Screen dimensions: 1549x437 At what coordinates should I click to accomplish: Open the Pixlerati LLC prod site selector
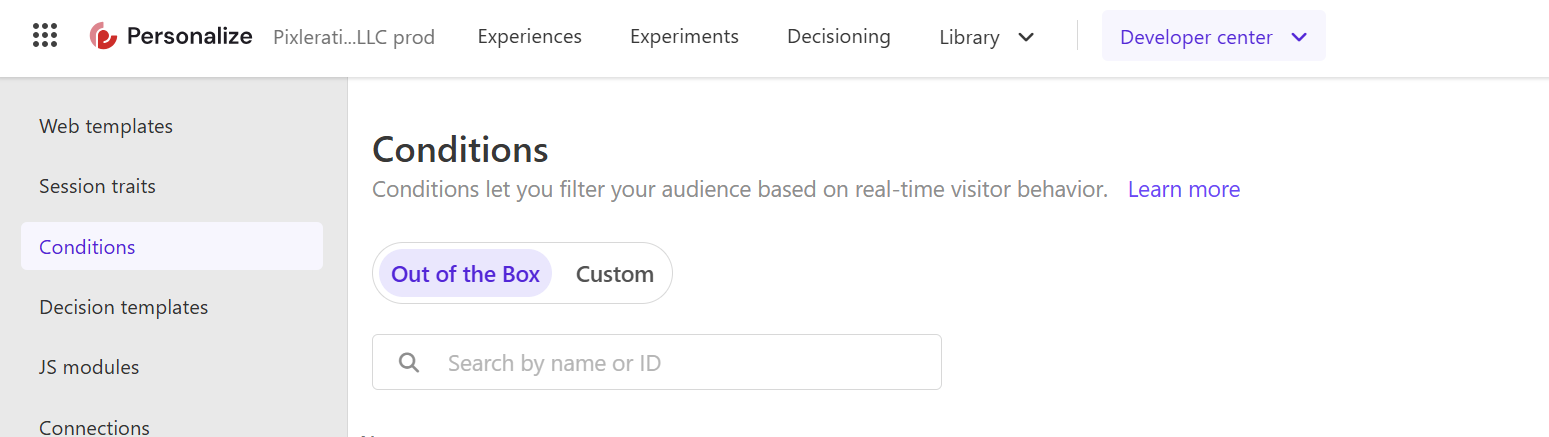354,38
